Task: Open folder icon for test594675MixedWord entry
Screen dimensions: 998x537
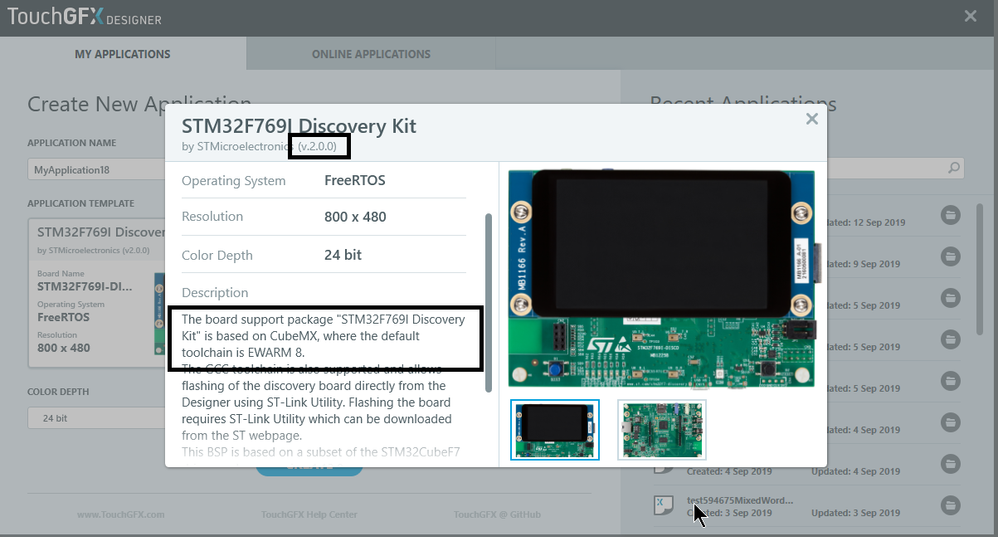Action: (x=950, y=505)
